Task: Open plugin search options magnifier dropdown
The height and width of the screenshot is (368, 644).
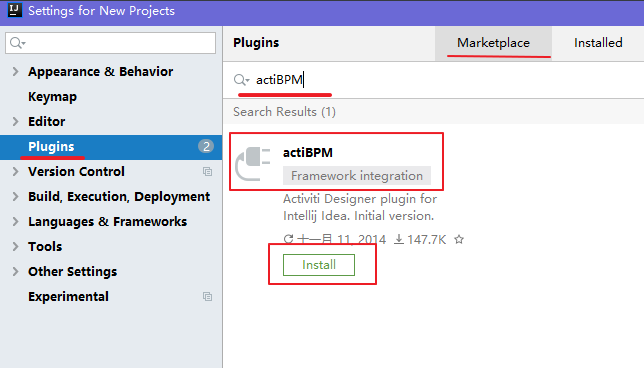Action: pyautogui.click(x=242, y=80)
